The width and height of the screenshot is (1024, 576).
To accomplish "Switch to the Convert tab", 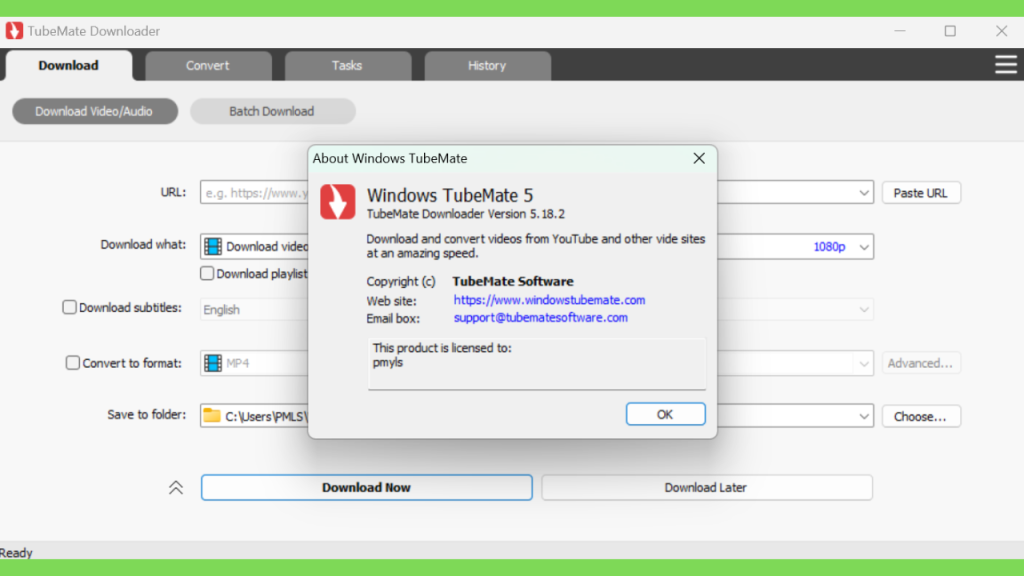I will pyautogui.click(x=208, y=65).
